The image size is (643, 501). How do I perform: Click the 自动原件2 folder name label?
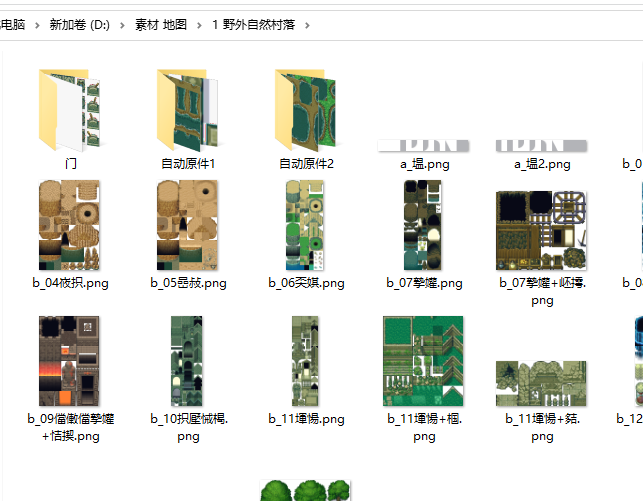[x=306, y=164]
